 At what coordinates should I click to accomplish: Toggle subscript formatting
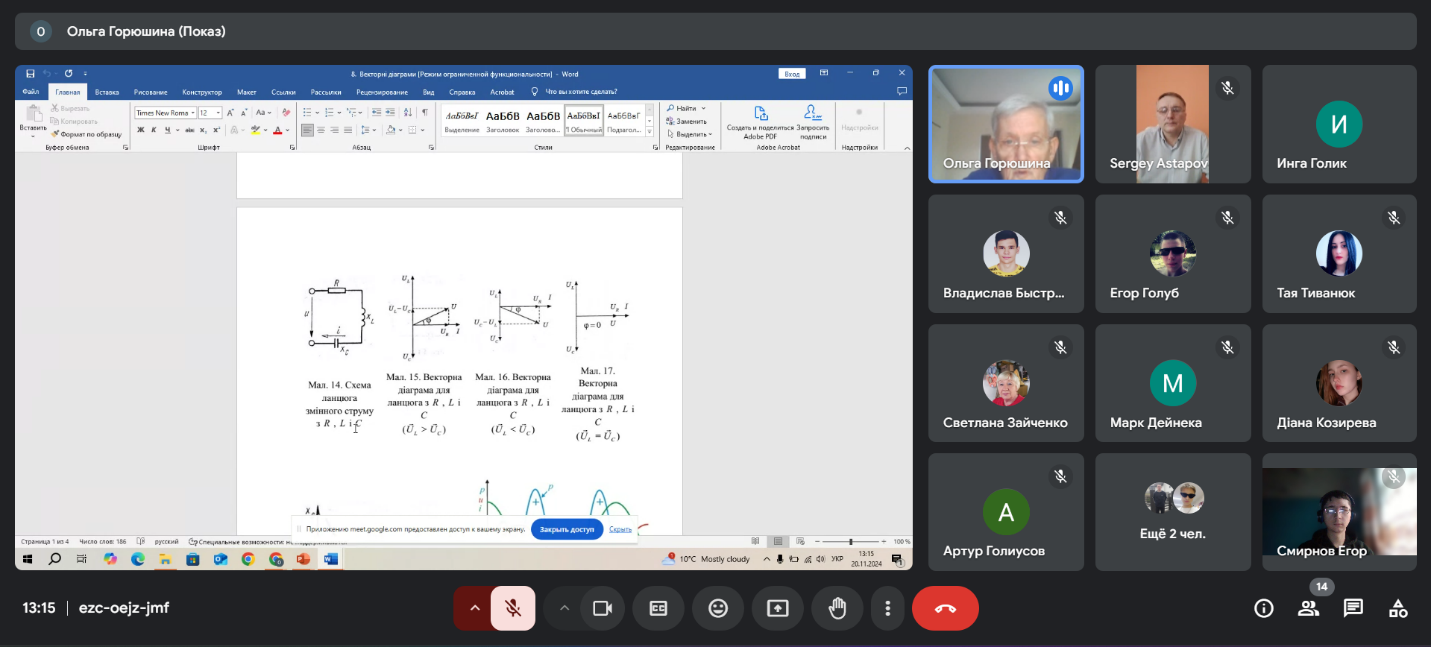[x=203, y=130]
